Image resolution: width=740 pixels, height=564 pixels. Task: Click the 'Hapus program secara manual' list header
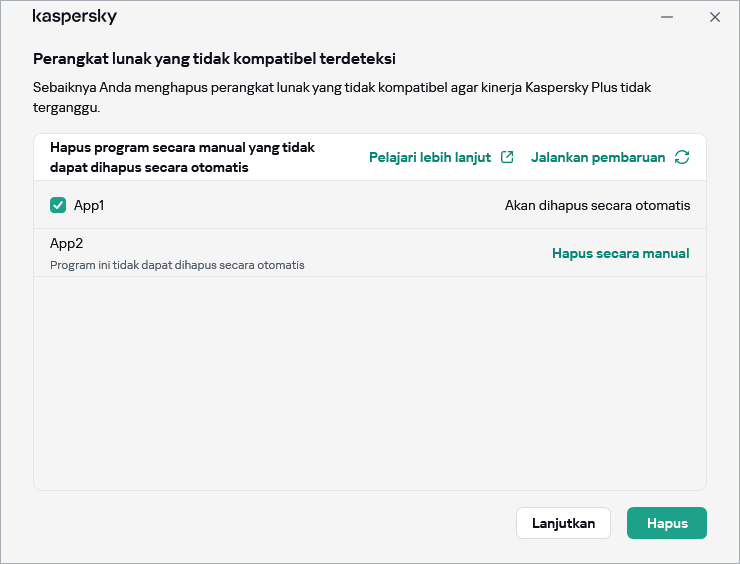[182, 157]
